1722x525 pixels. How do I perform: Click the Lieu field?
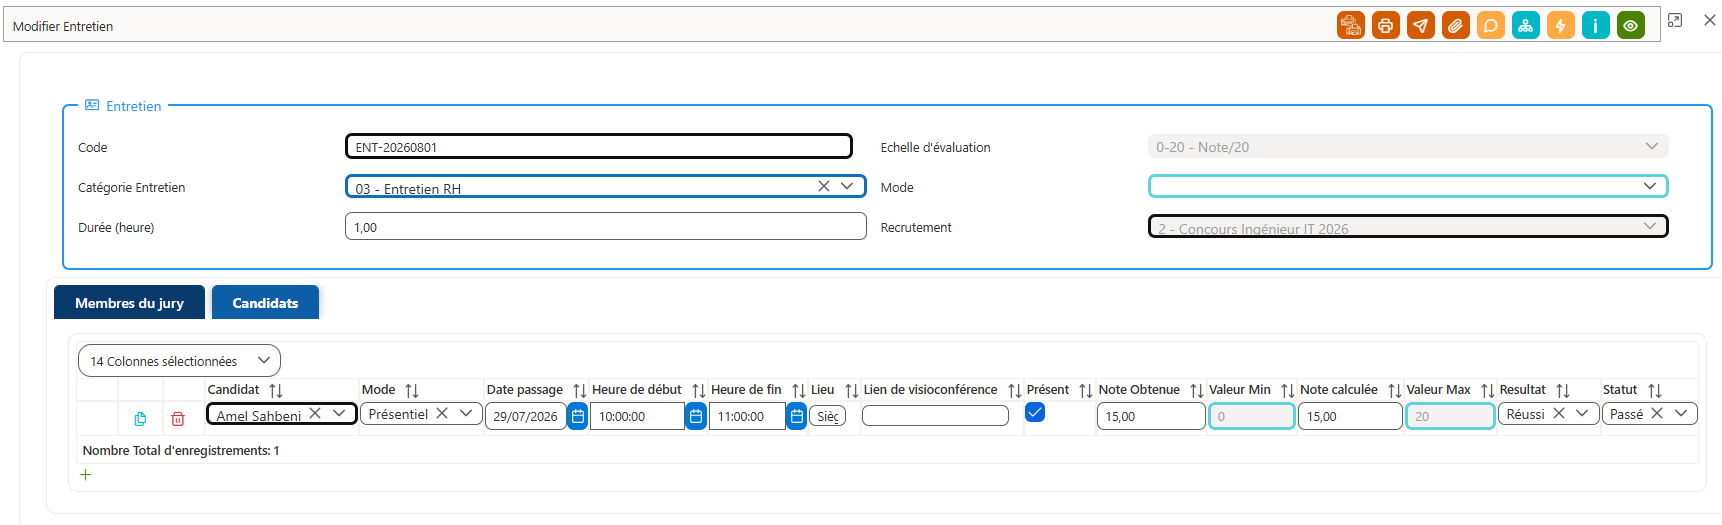828,416
